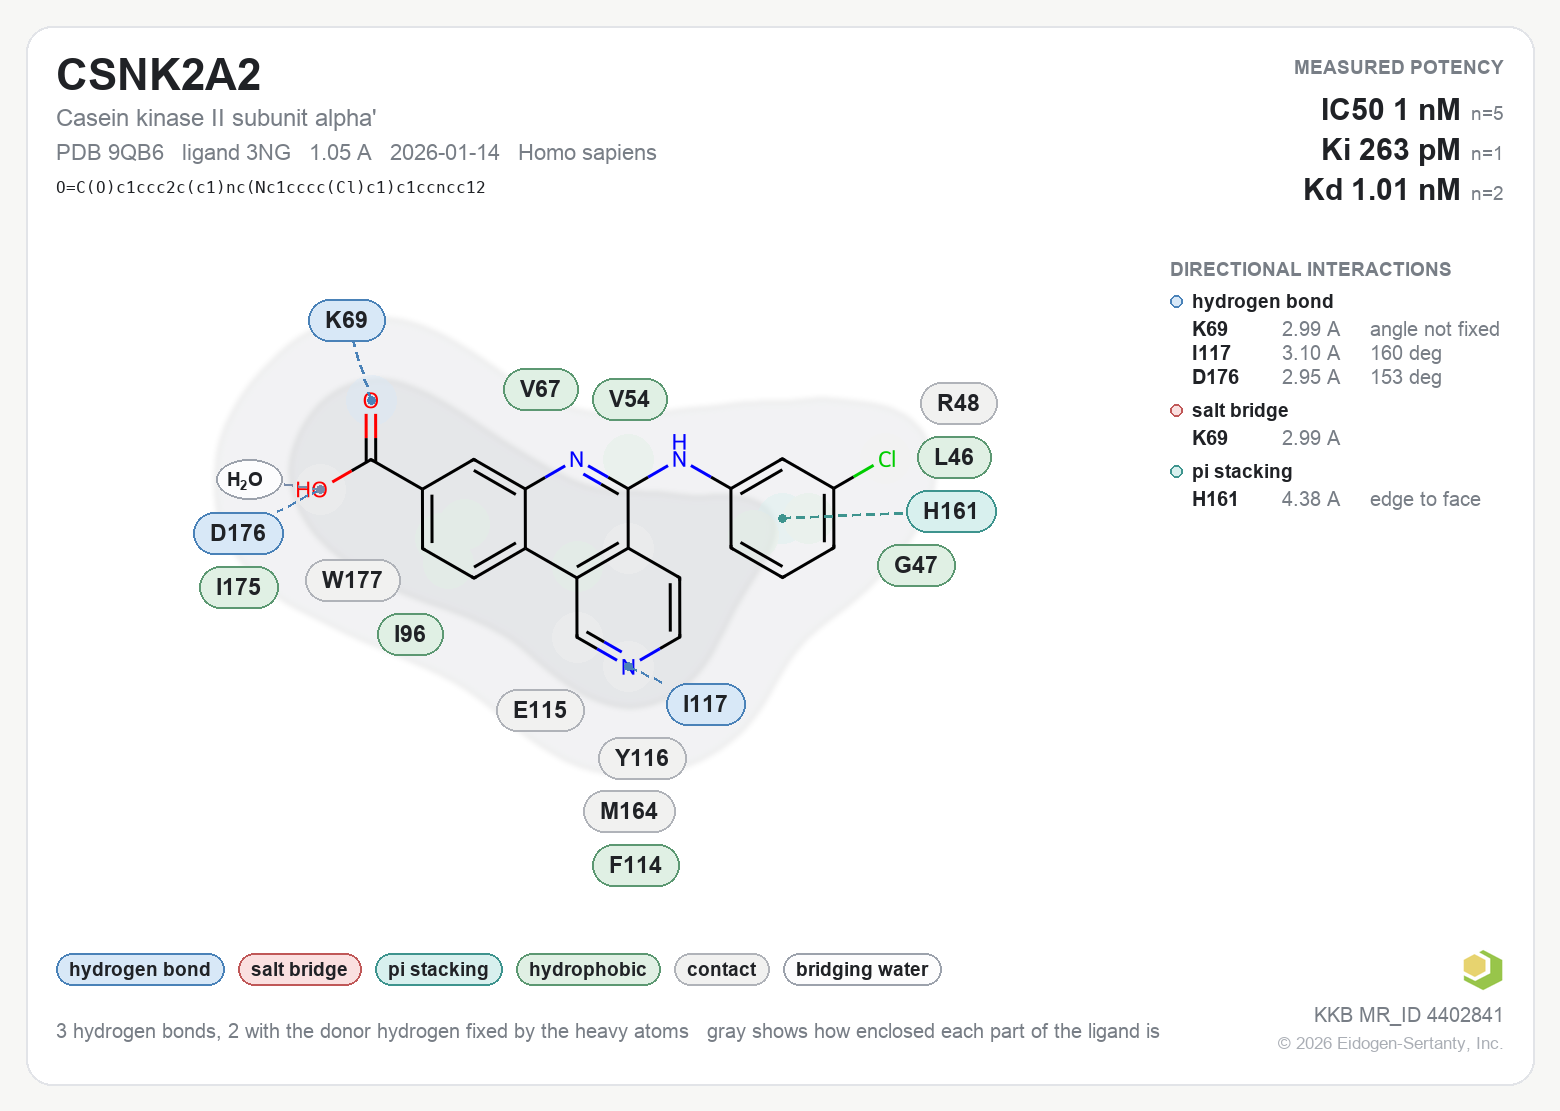Click the hydrogen bond circle marker in interactions list
Viewport: 1560px width, 1111px height.
coord(1176,302)
